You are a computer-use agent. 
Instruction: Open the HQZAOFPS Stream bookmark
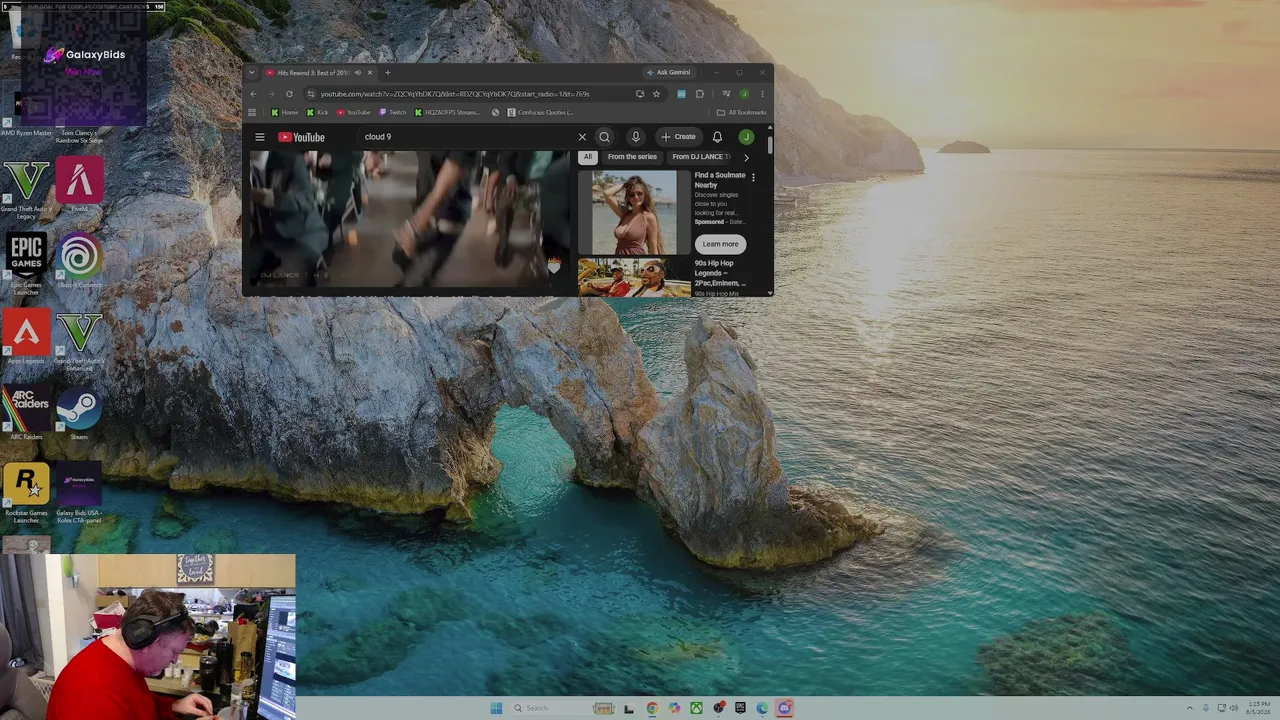[x=447, y=112]
